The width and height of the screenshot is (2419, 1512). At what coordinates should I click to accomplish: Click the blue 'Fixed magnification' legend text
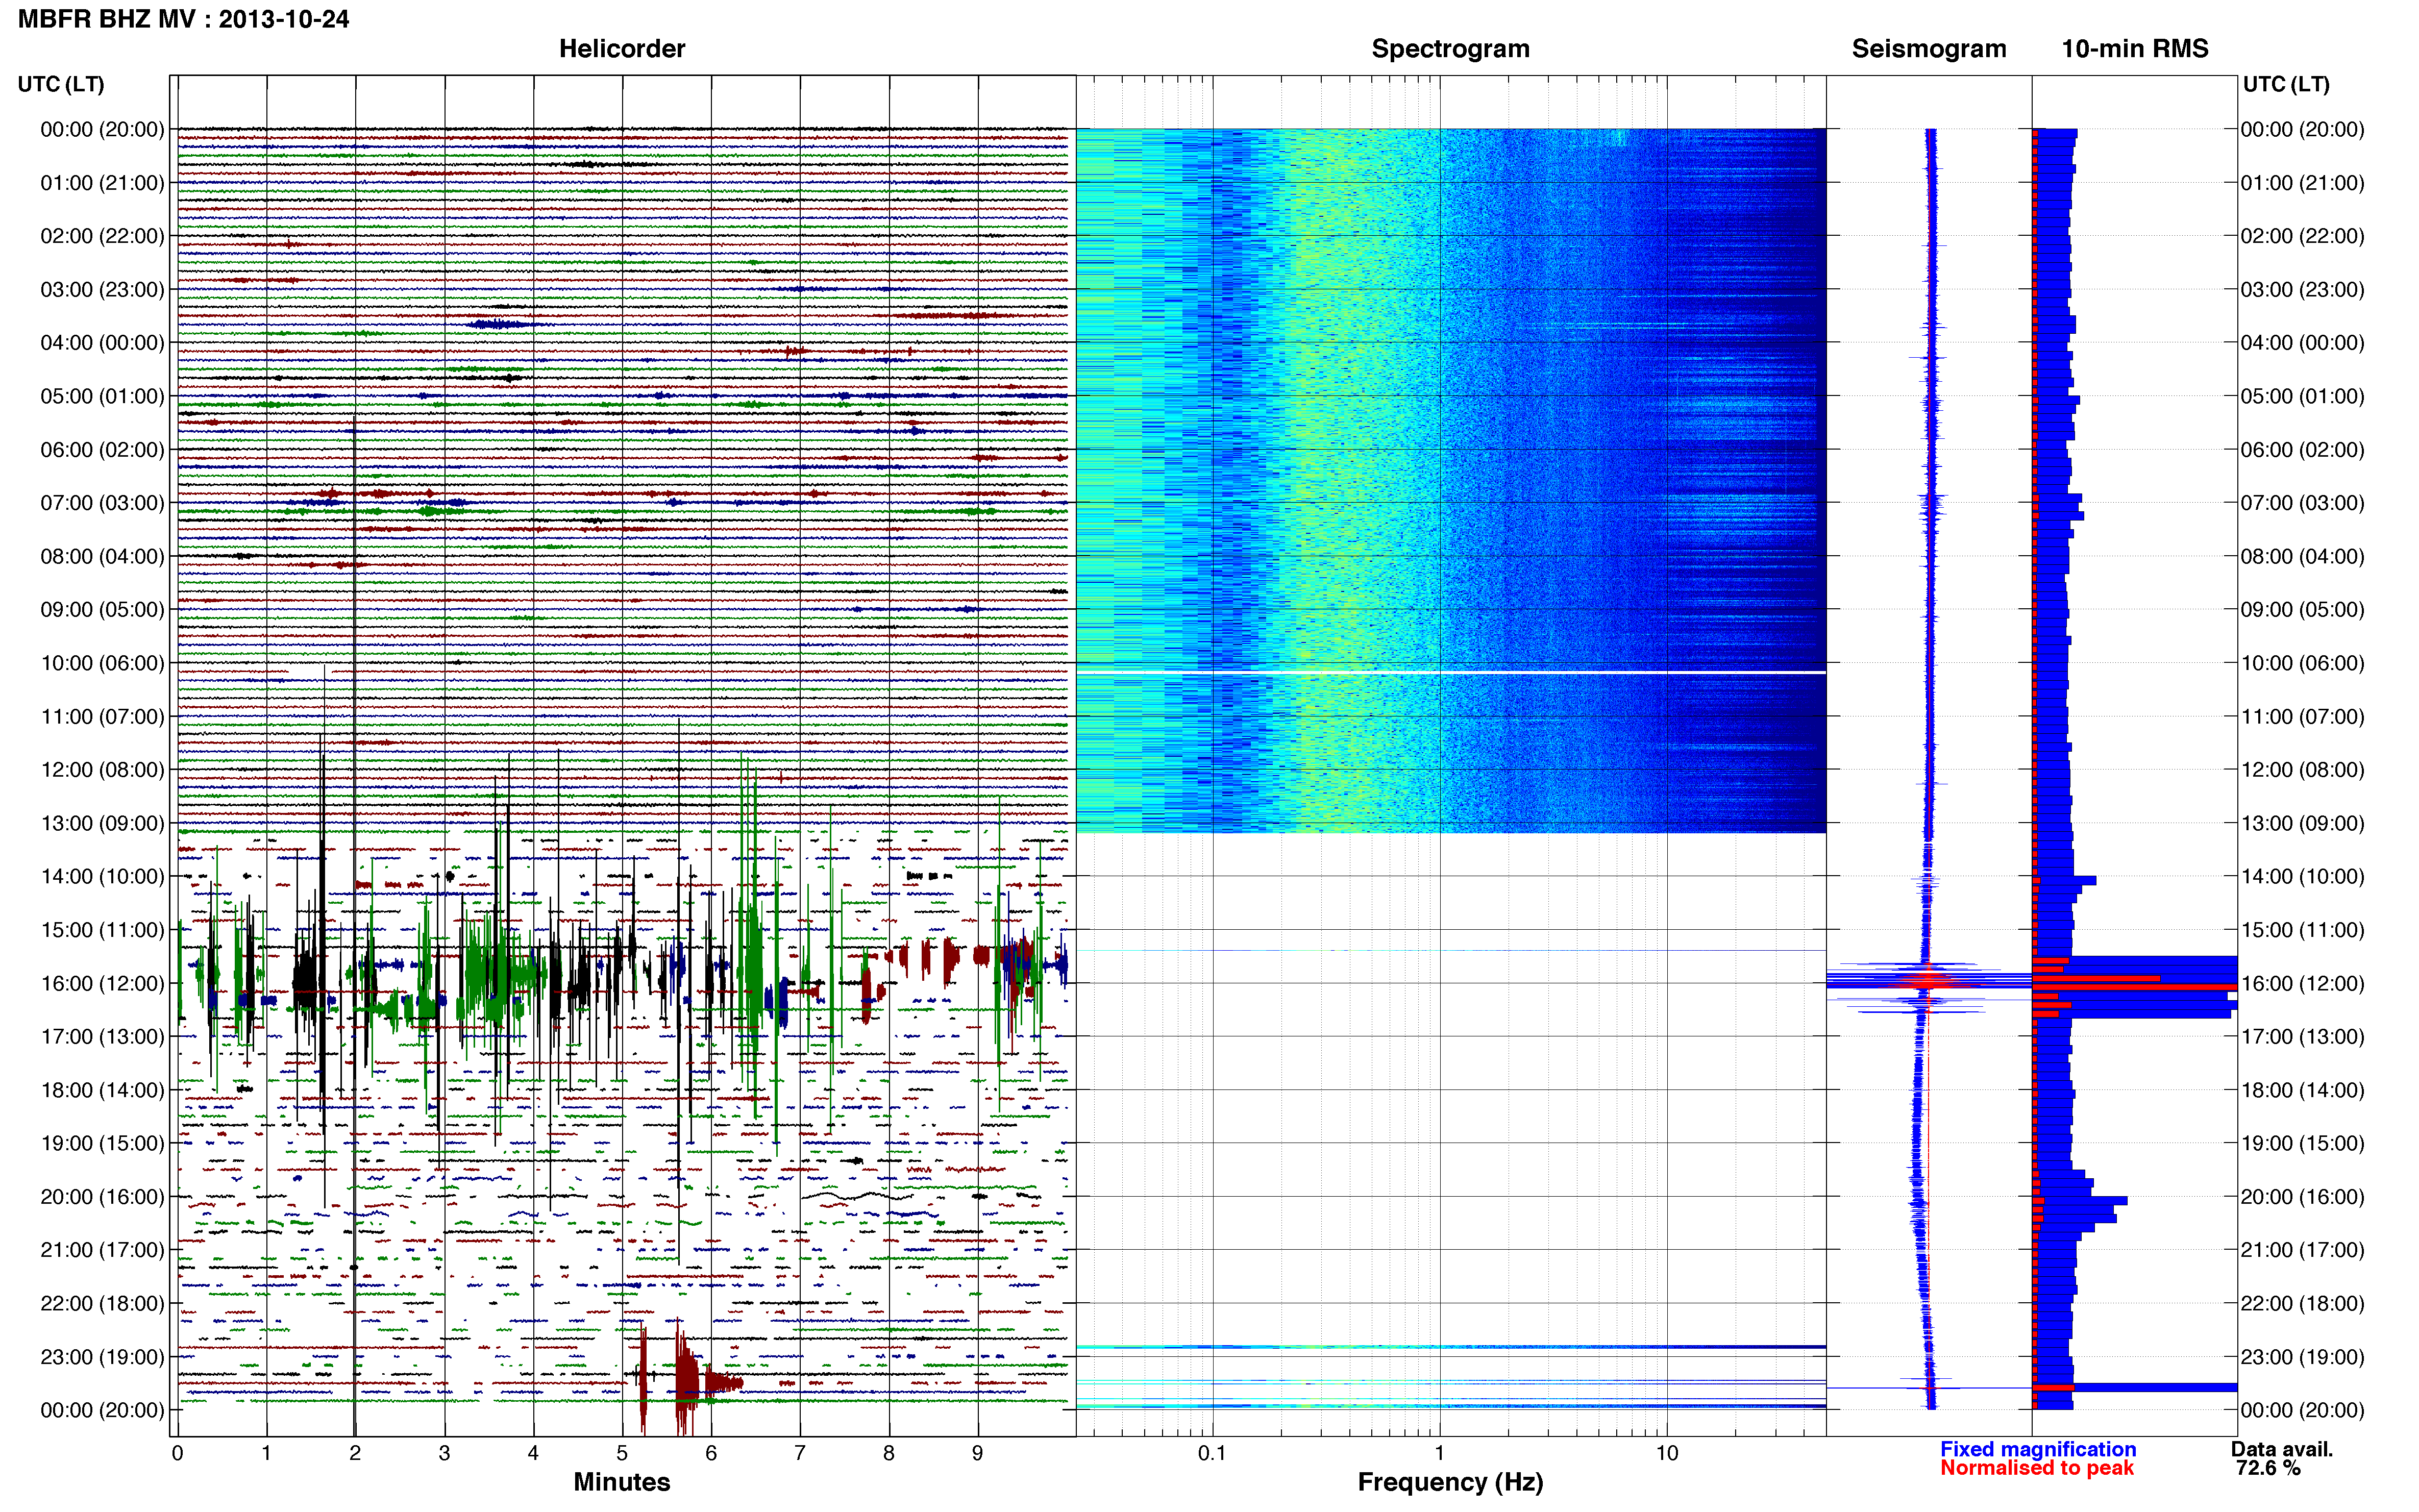pyautogui.click(x=2038, y=1449)
